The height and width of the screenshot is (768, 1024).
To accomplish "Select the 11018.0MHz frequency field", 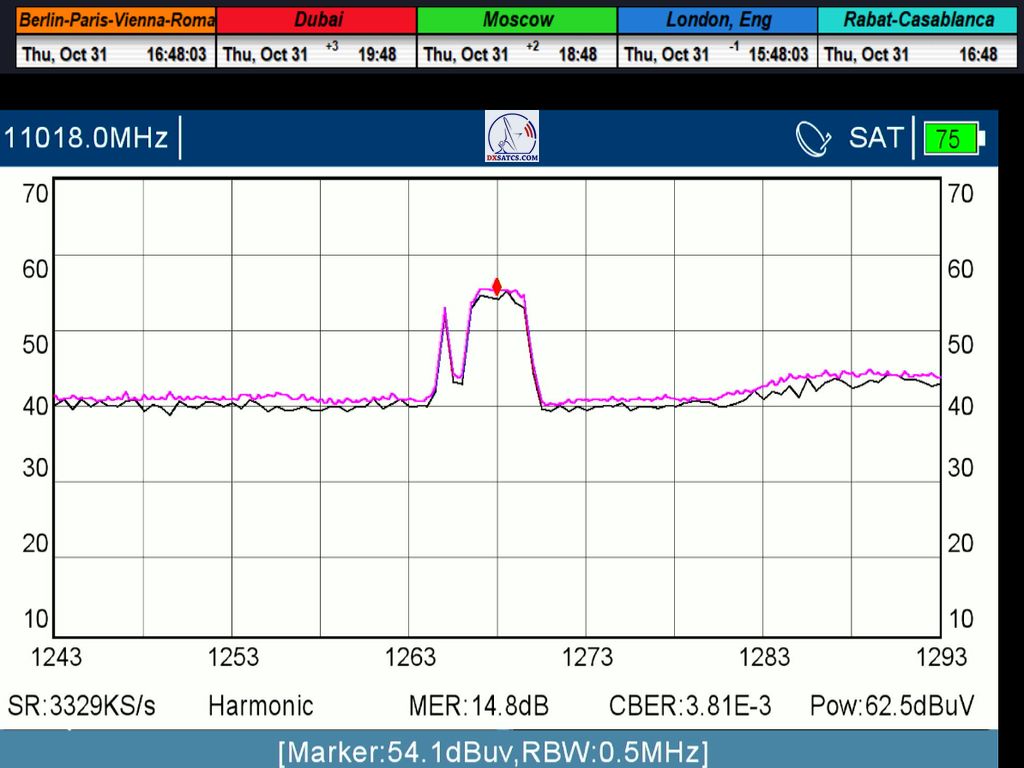I will [87, 138].
